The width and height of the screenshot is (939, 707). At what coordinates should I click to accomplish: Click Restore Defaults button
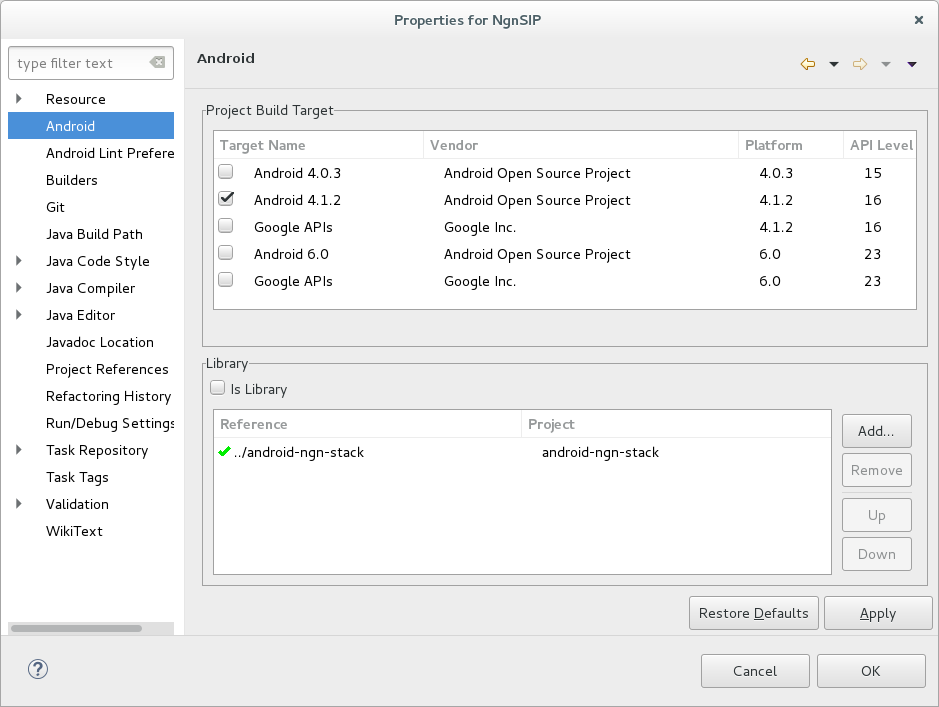(753, 613)
